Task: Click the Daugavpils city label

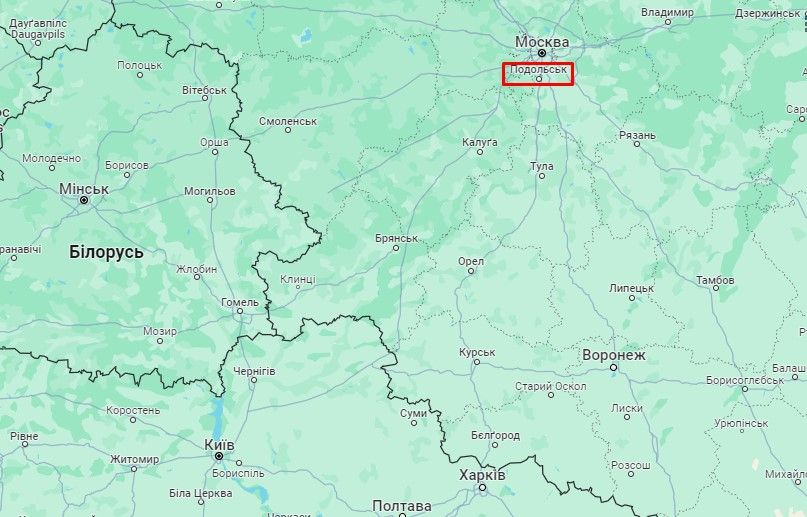Action: click(38, 34)
